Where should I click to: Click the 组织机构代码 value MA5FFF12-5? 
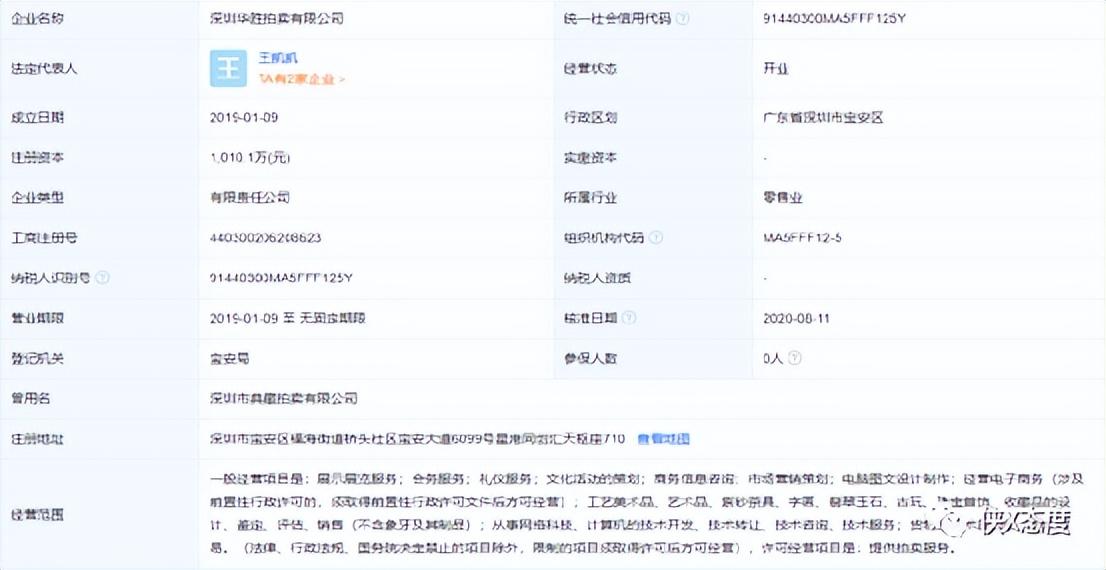802,238
